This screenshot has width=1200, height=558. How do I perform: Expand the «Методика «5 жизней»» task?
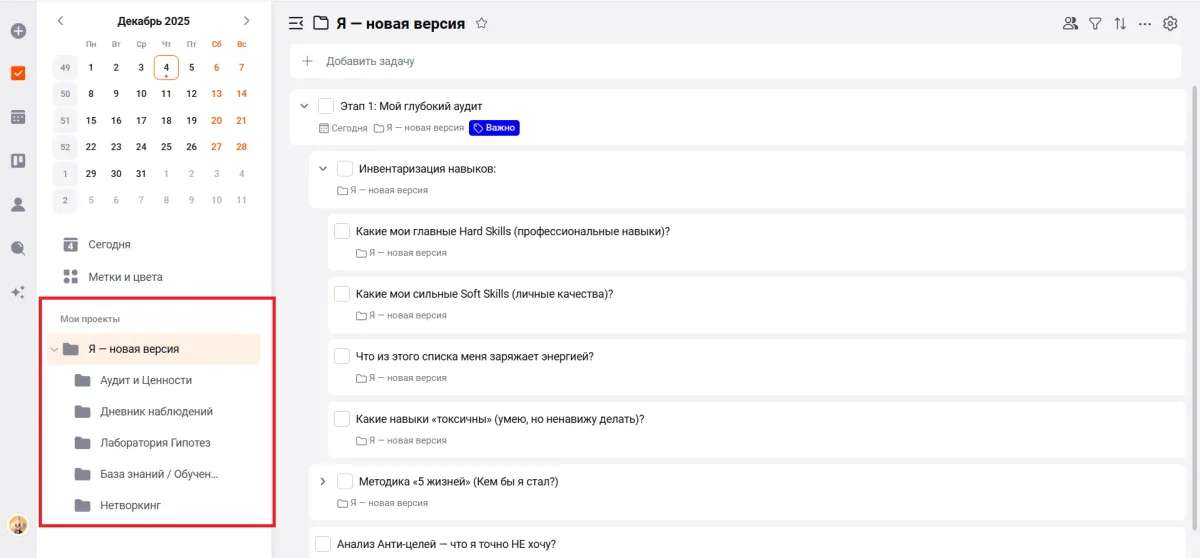(323, 481)
